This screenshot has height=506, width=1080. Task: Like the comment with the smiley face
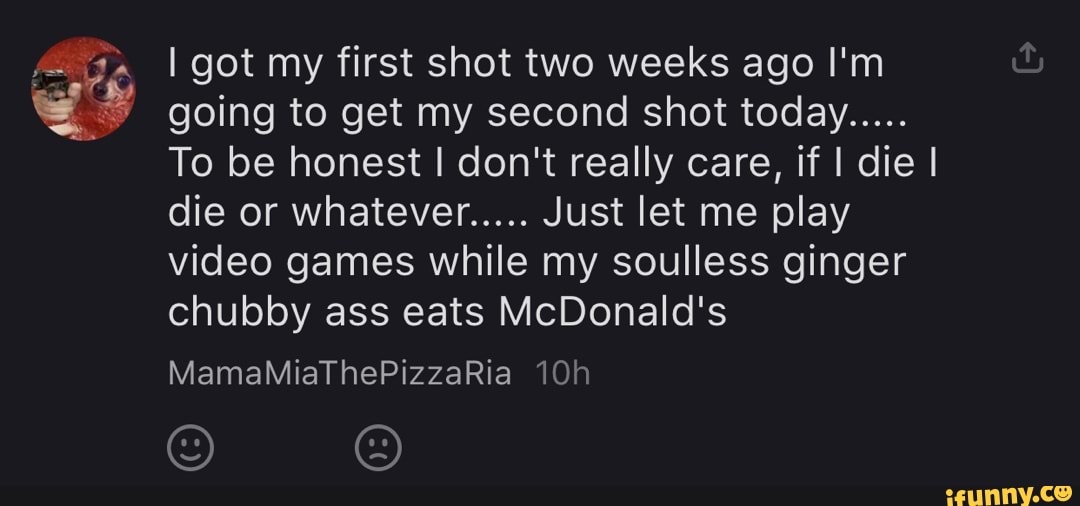pos(188,449)
